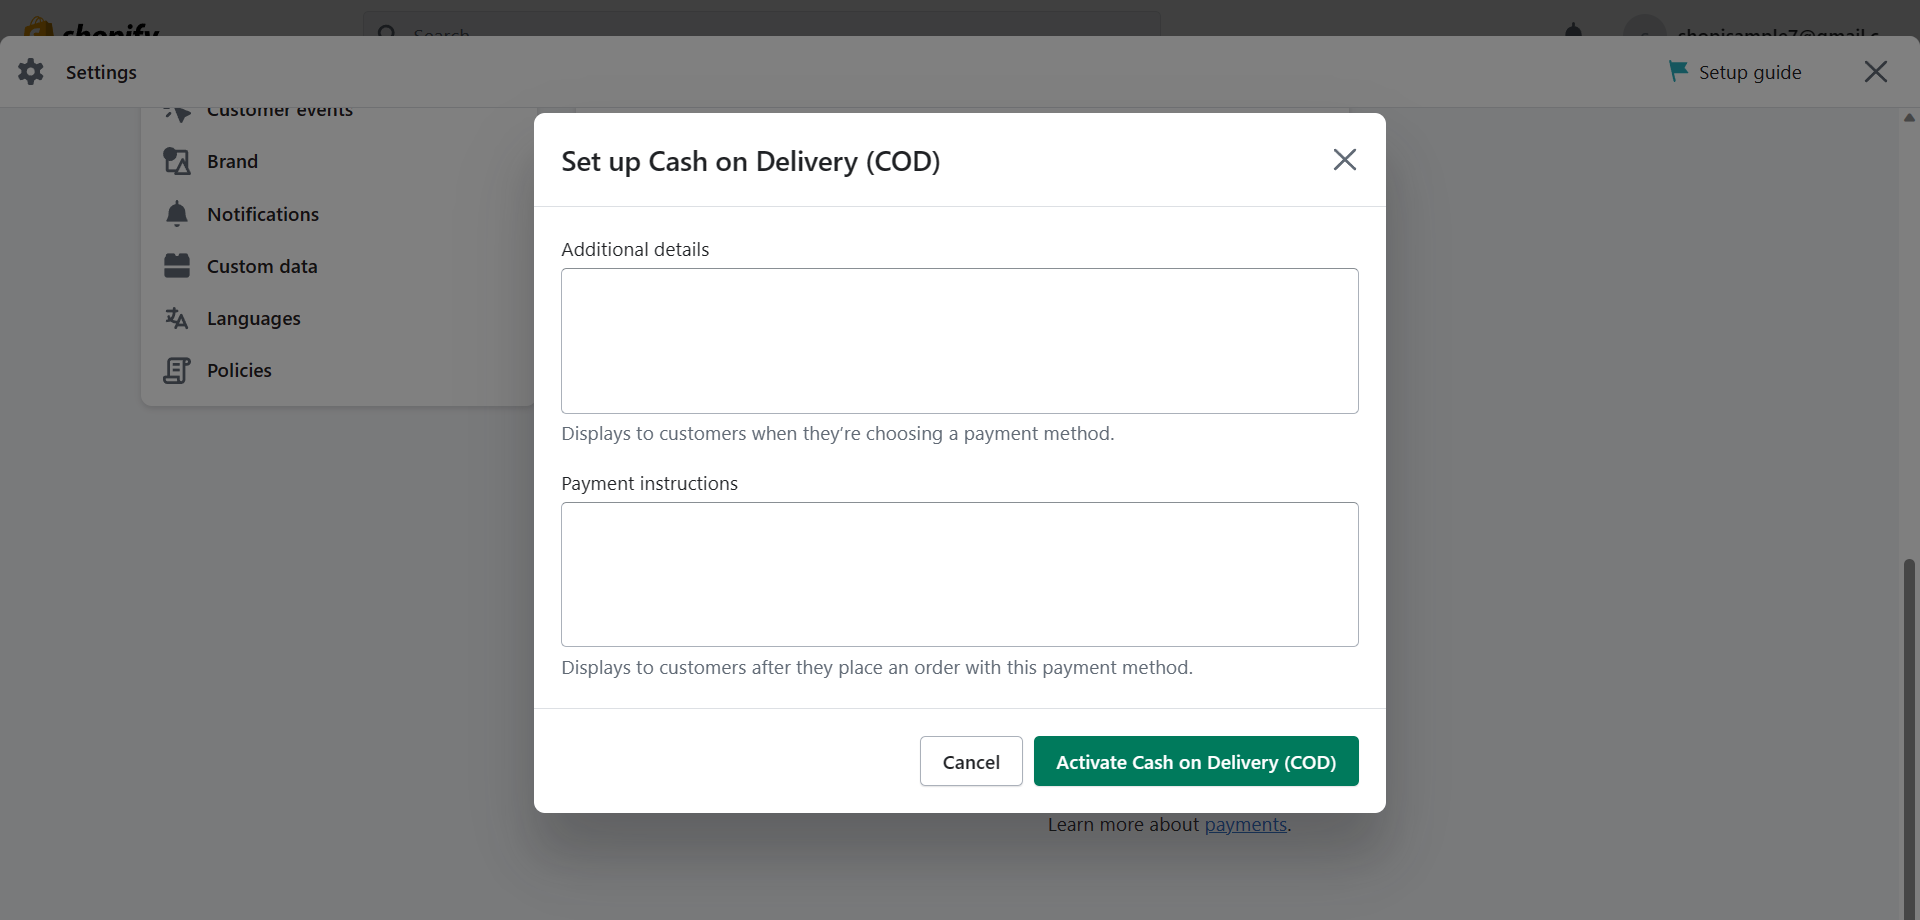Click the Custom data icon

click(177, 266)
